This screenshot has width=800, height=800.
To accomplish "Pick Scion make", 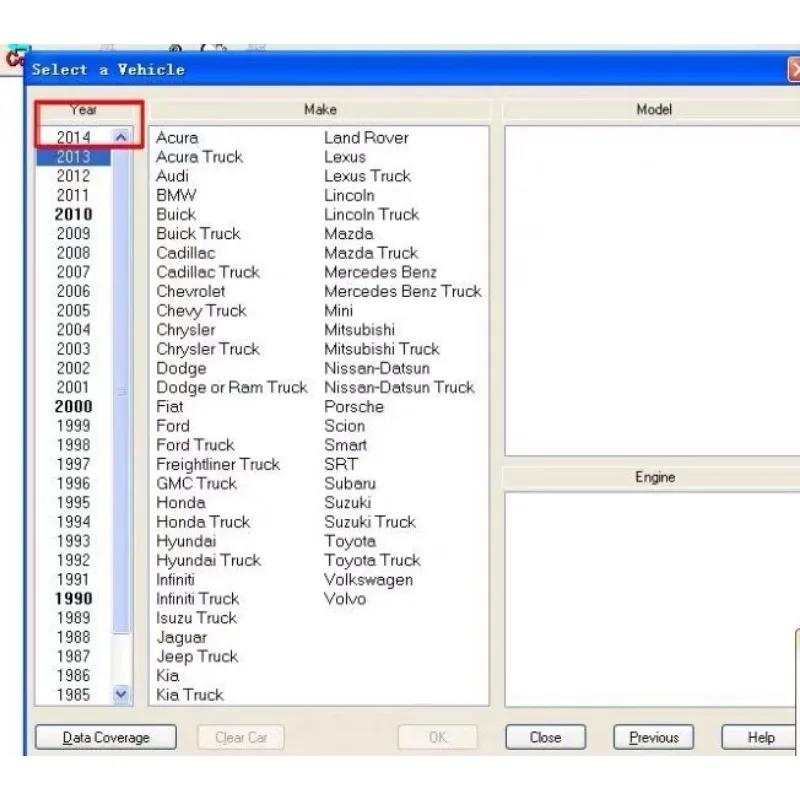I will point(345,426).
